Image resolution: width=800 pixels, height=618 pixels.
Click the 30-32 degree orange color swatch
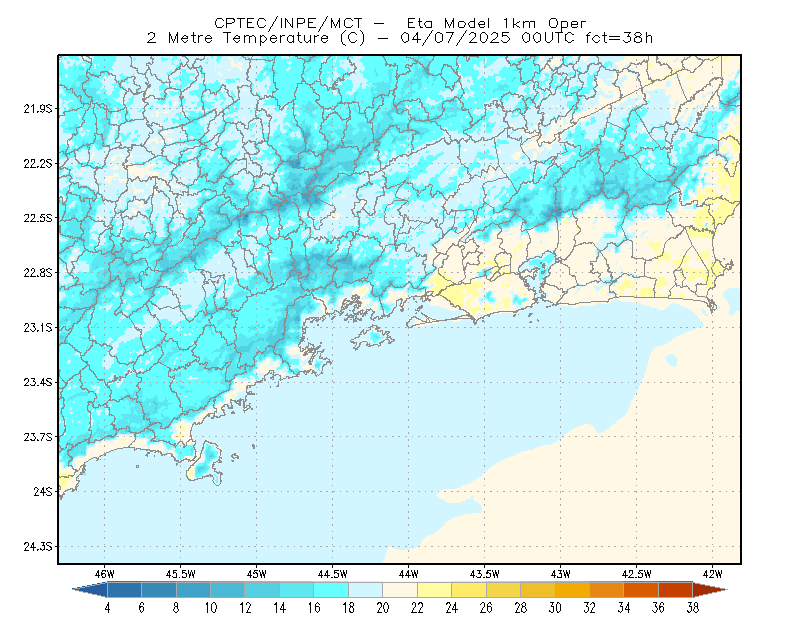click(572, 590)
